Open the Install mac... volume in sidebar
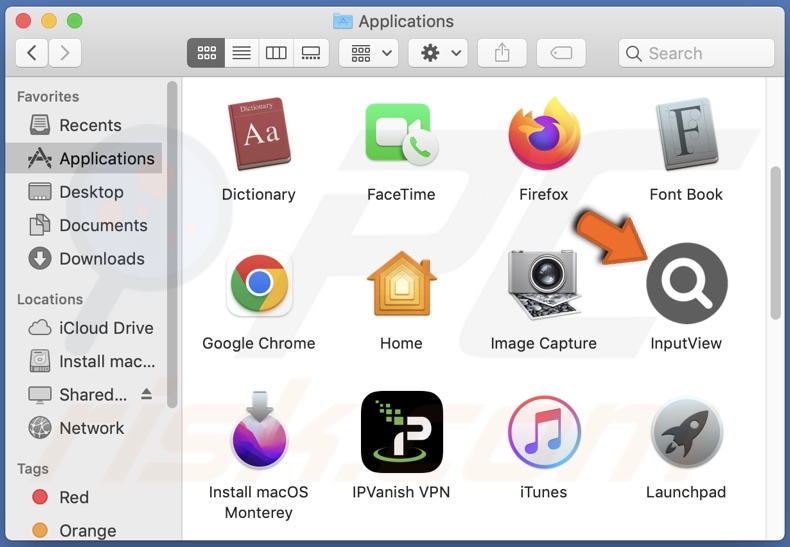790x547 pixels. 86,361
